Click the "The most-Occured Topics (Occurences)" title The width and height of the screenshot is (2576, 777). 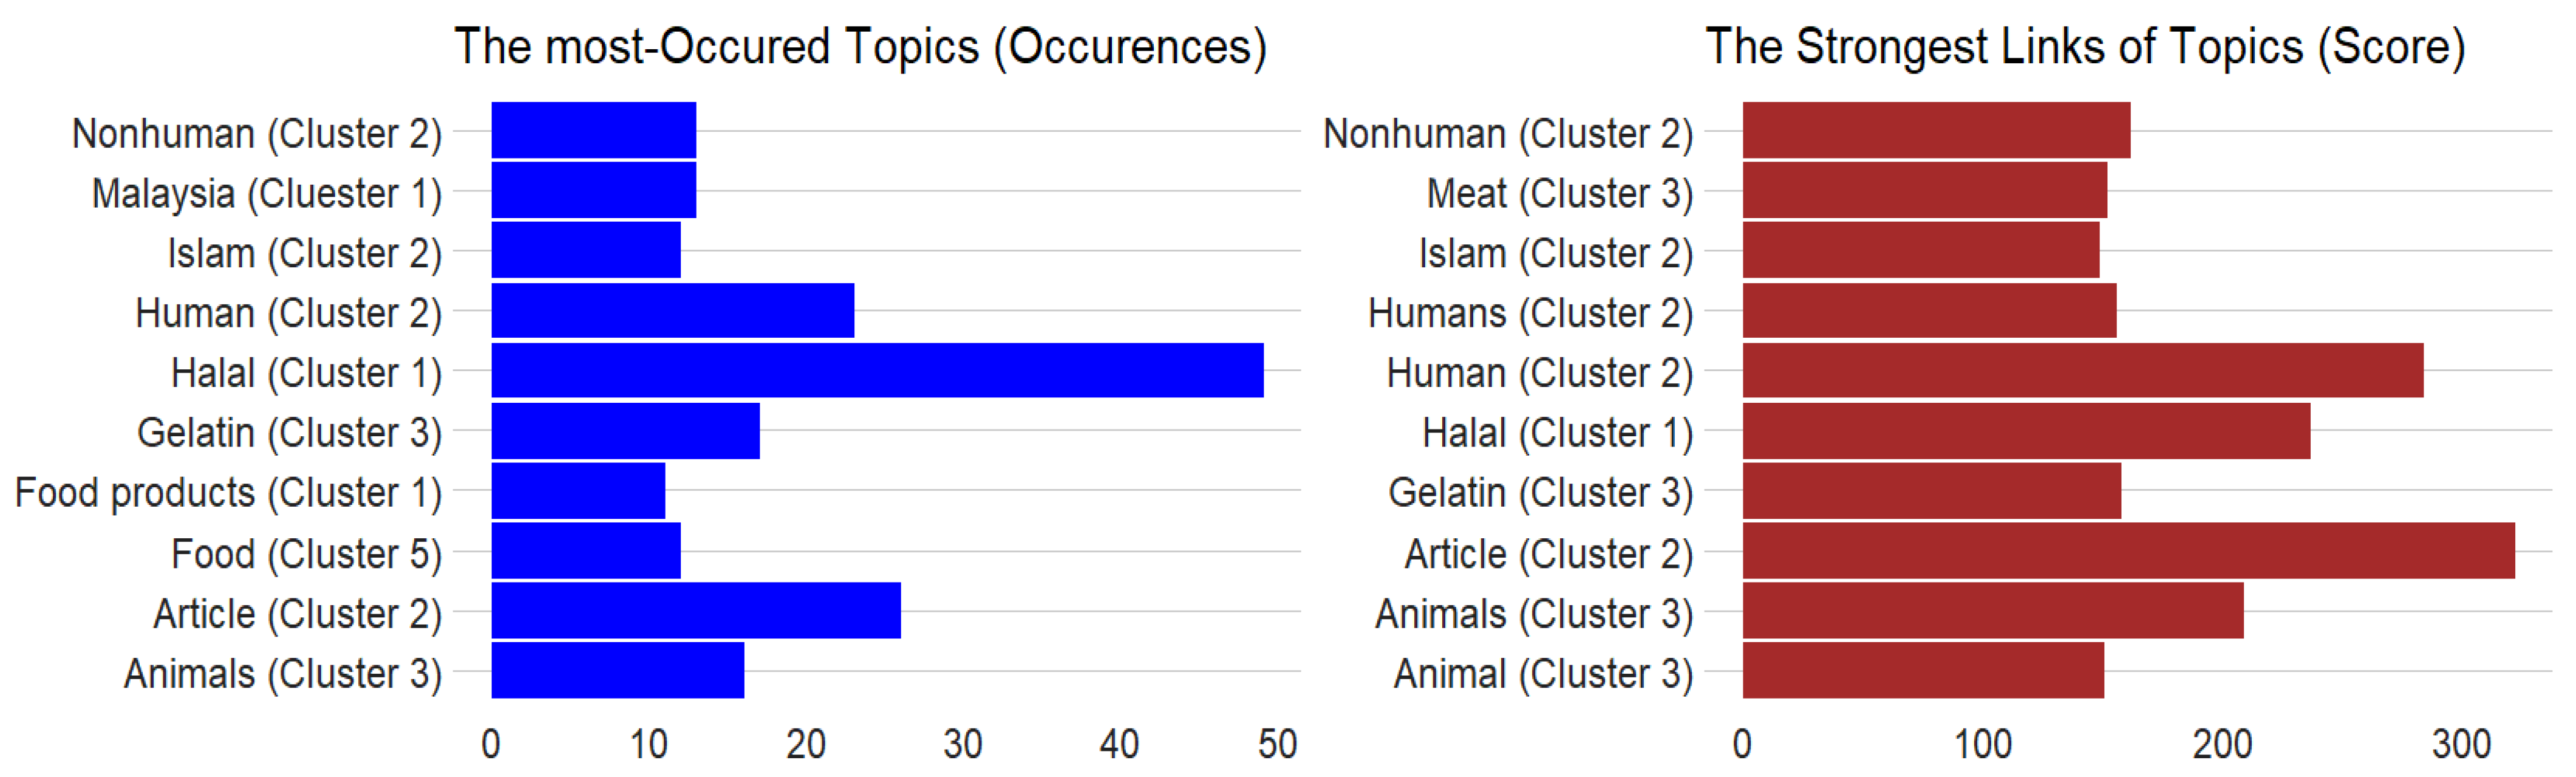(860, 47)
